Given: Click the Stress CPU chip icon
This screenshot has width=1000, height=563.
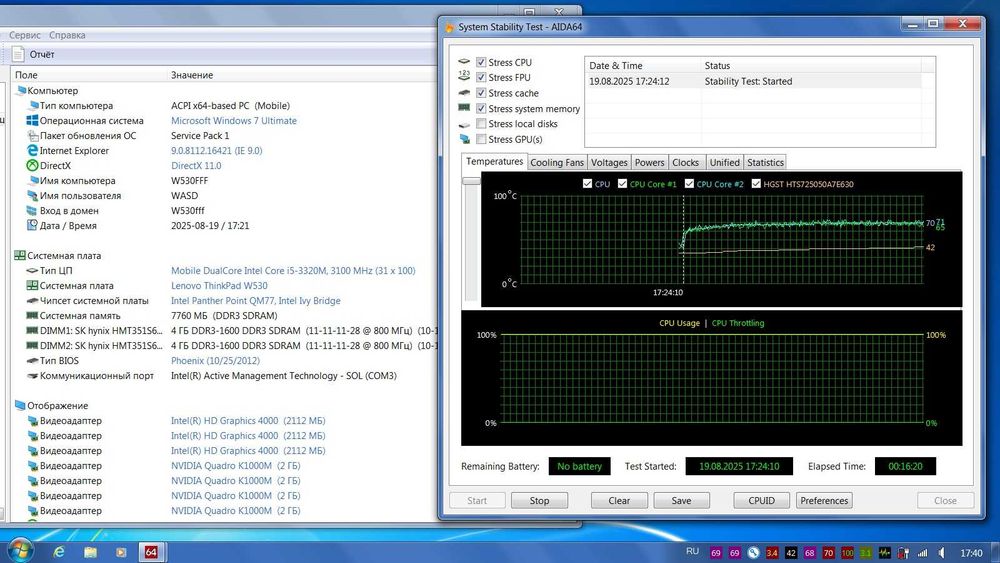Looking at the screenshot, I should pos(464,61).
